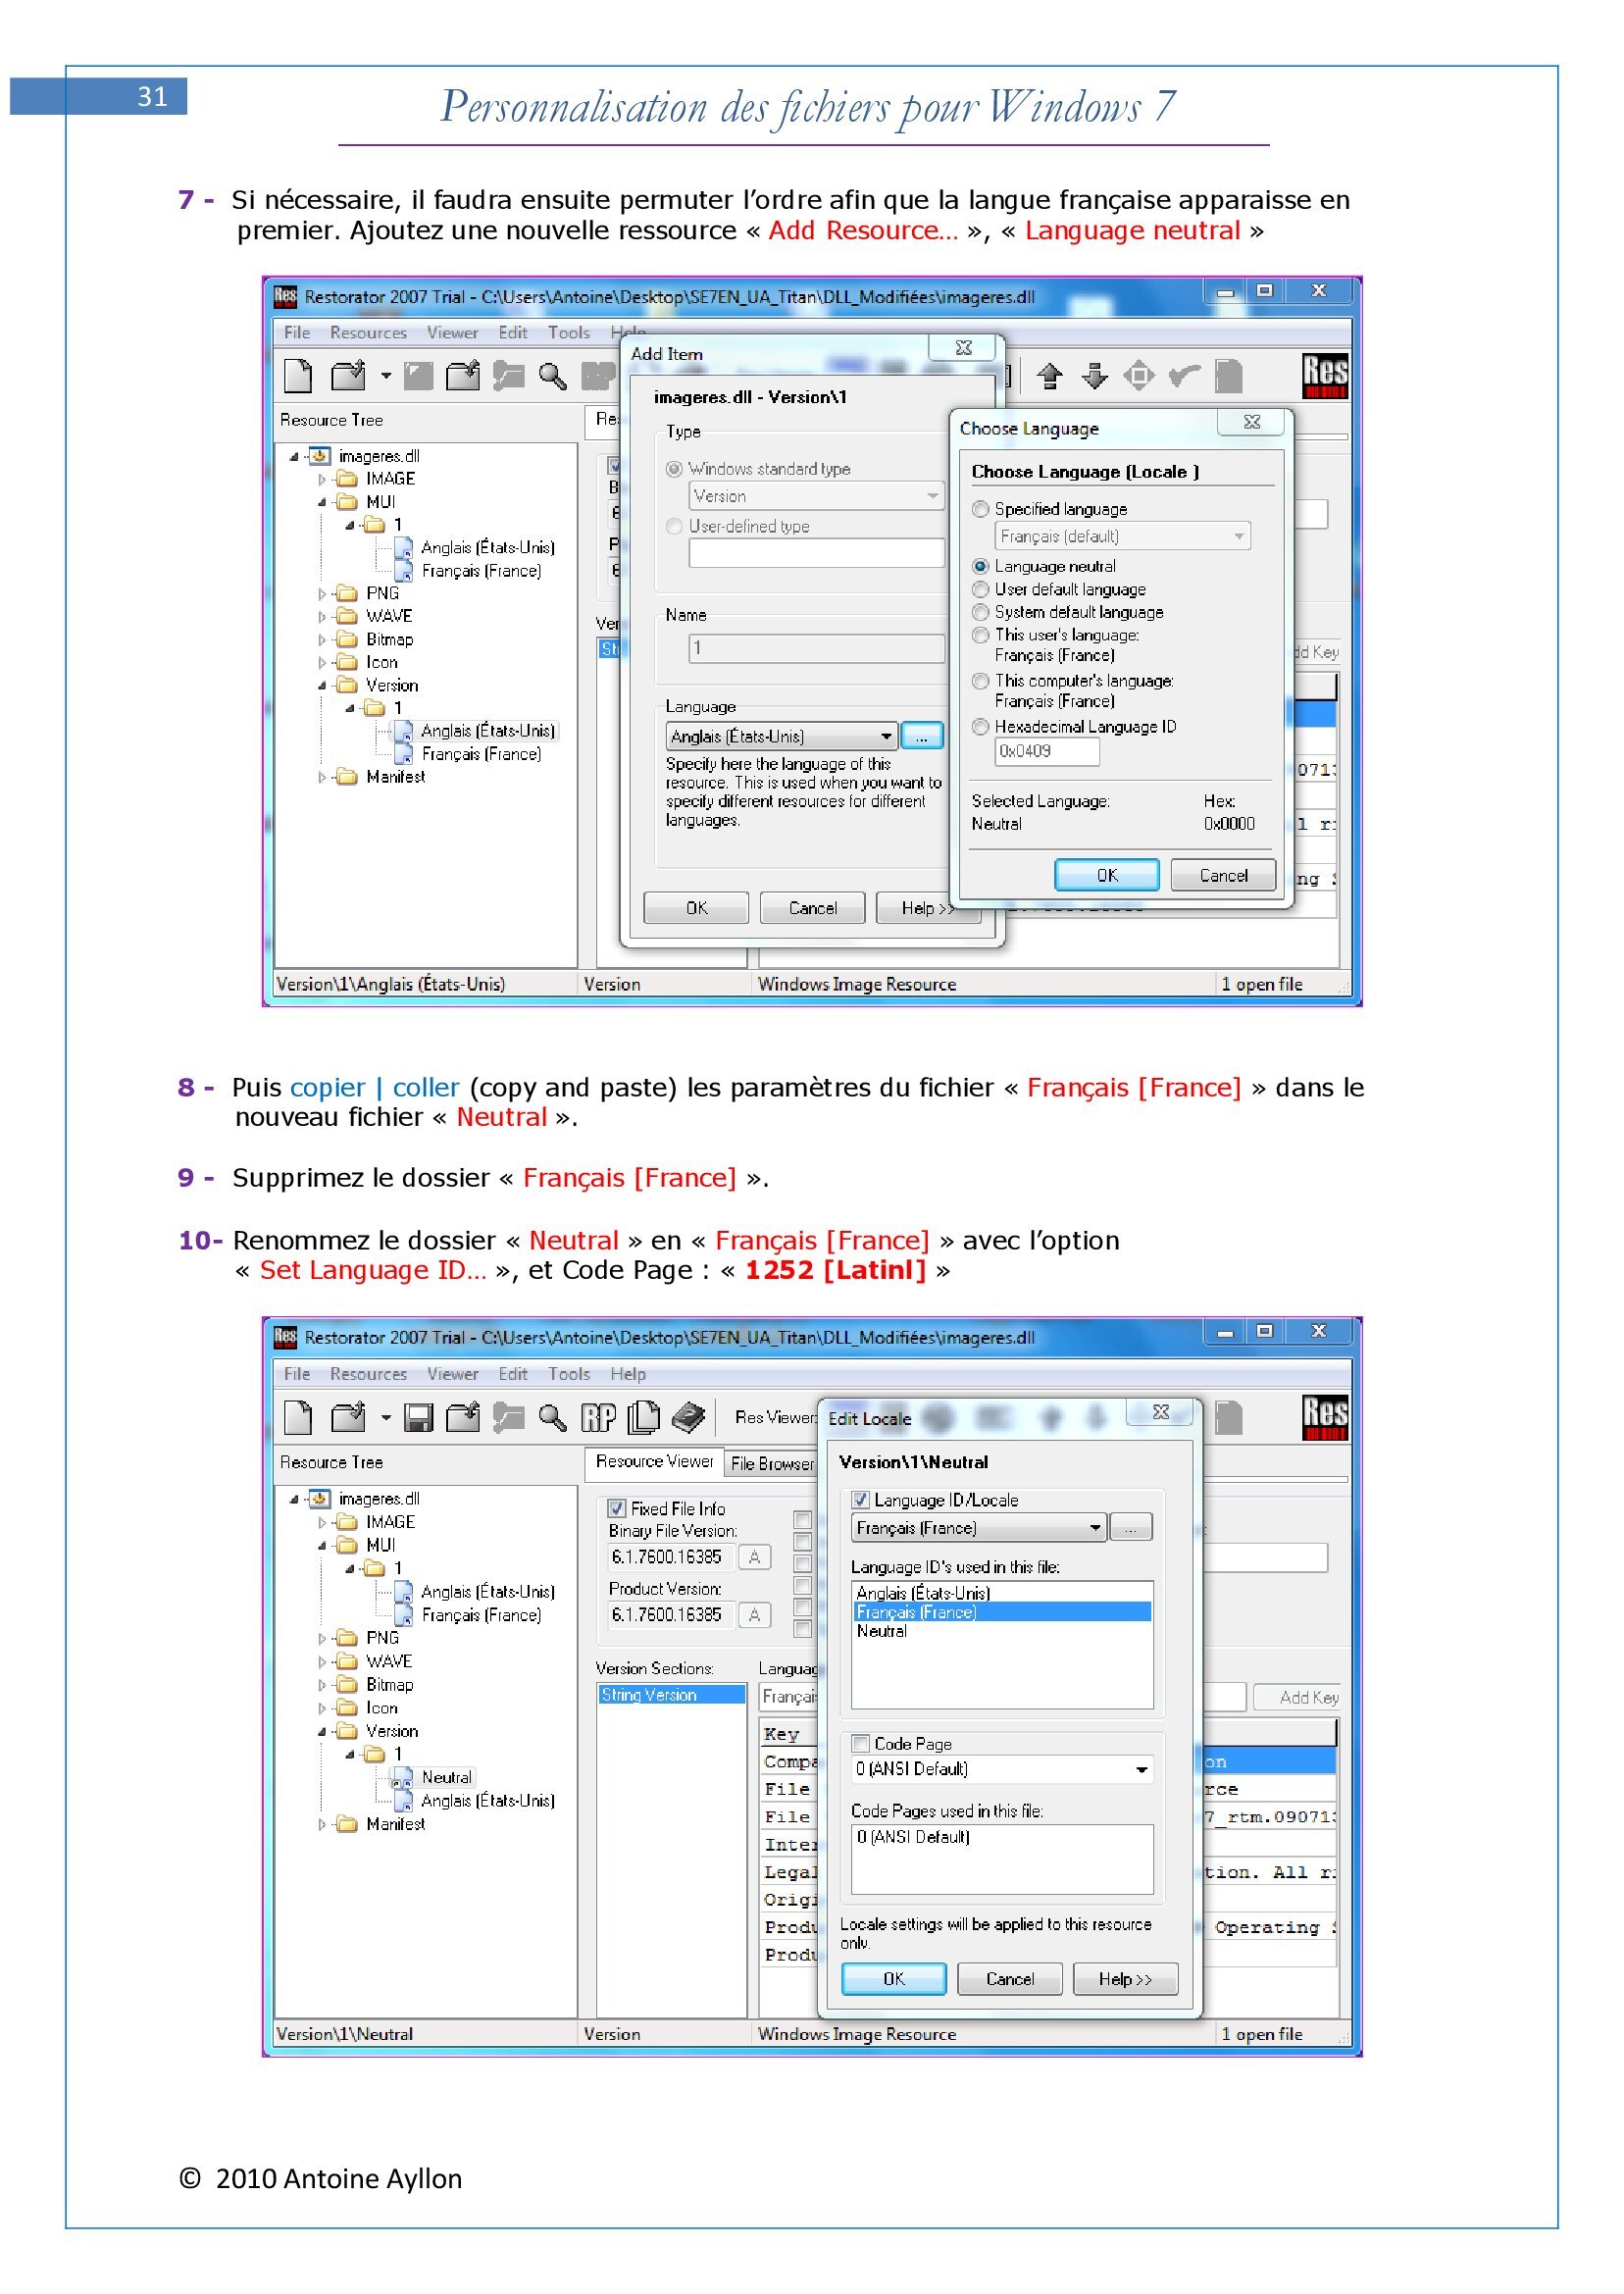Collapse Version folder in the Edit Locale window tree

(323, 1731)
